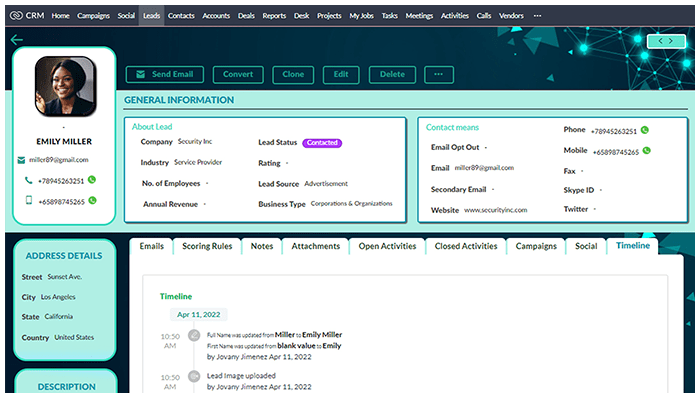This screenshot has width=700, height=398.
Task: Click Emily Miller's profile photo
Action: [x=65, y=86]
